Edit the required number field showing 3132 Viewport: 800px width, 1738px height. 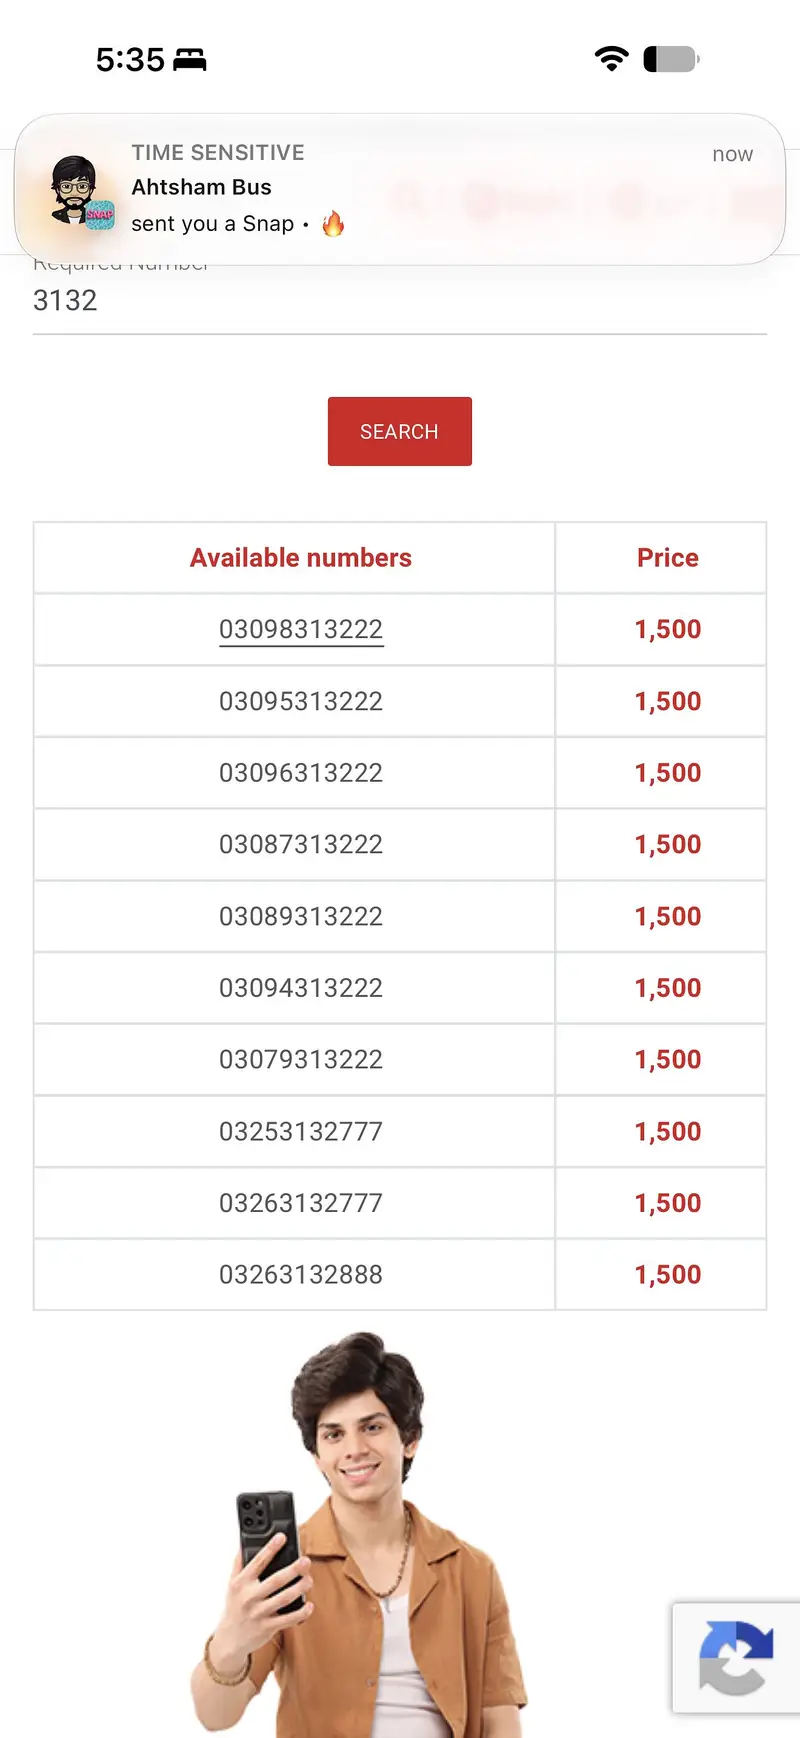(400, 300)
